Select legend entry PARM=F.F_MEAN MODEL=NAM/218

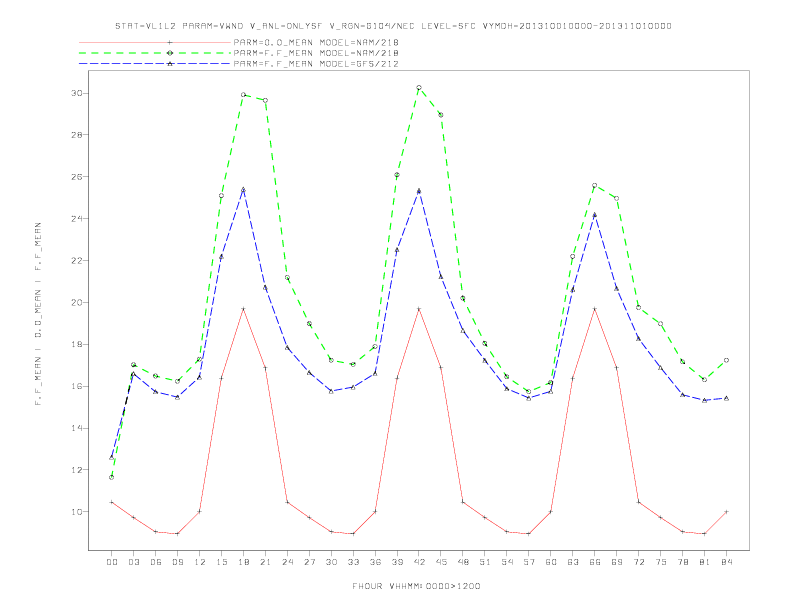coord(316,53)
